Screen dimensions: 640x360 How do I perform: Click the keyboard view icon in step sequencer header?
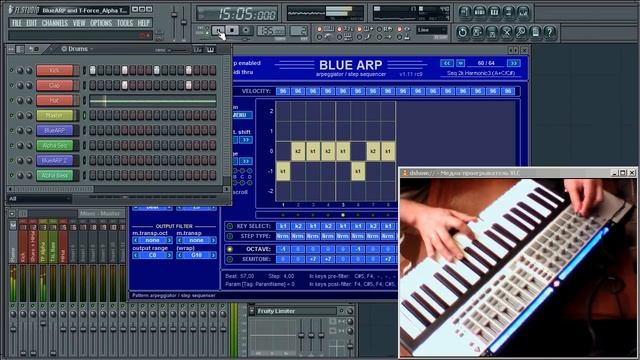(x=211, y=49)
